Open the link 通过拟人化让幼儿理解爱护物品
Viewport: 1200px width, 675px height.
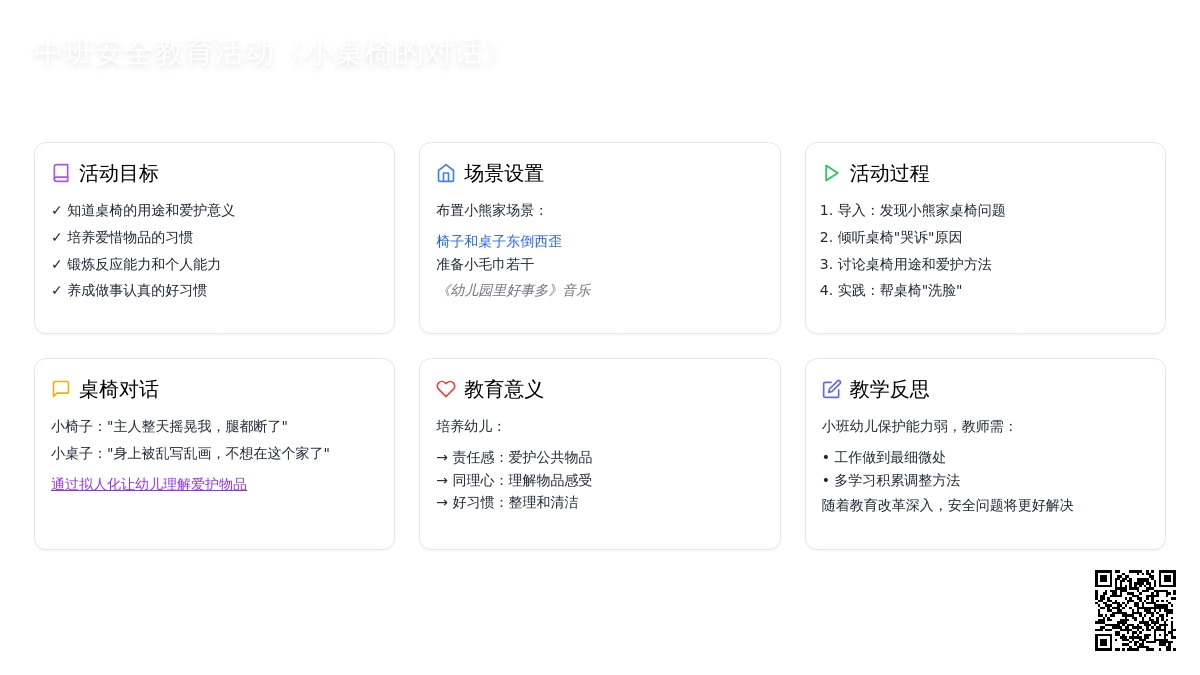coord(149,484)
